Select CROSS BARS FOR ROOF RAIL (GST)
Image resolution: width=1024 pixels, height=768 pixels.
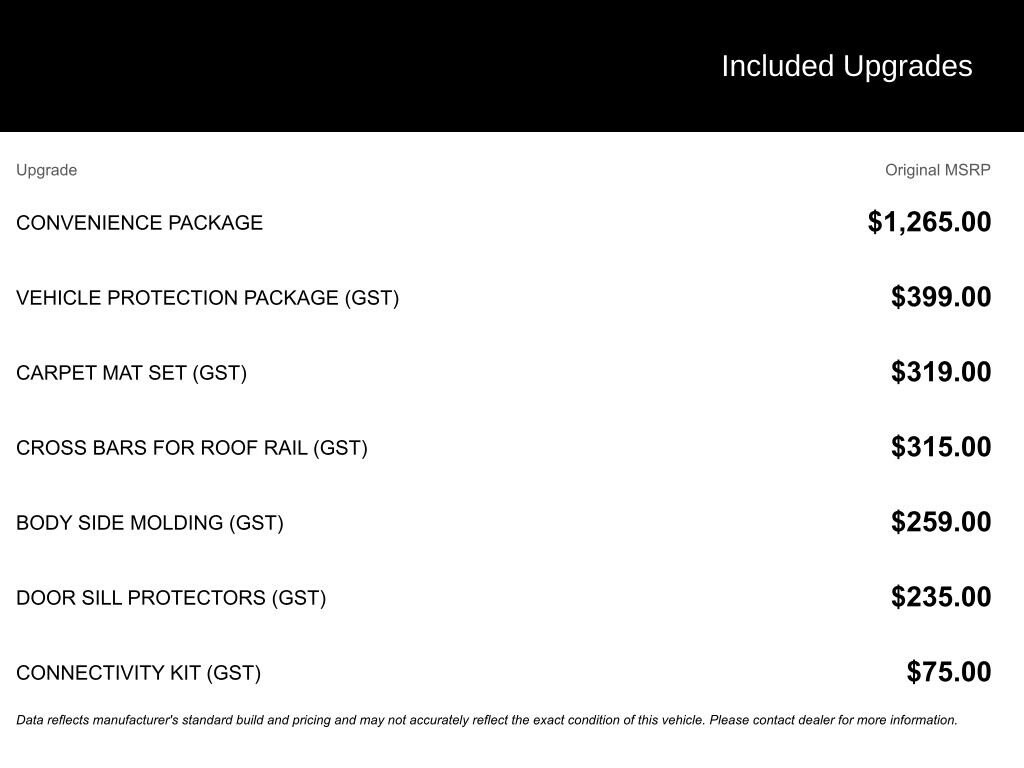(x=191, y=448)
